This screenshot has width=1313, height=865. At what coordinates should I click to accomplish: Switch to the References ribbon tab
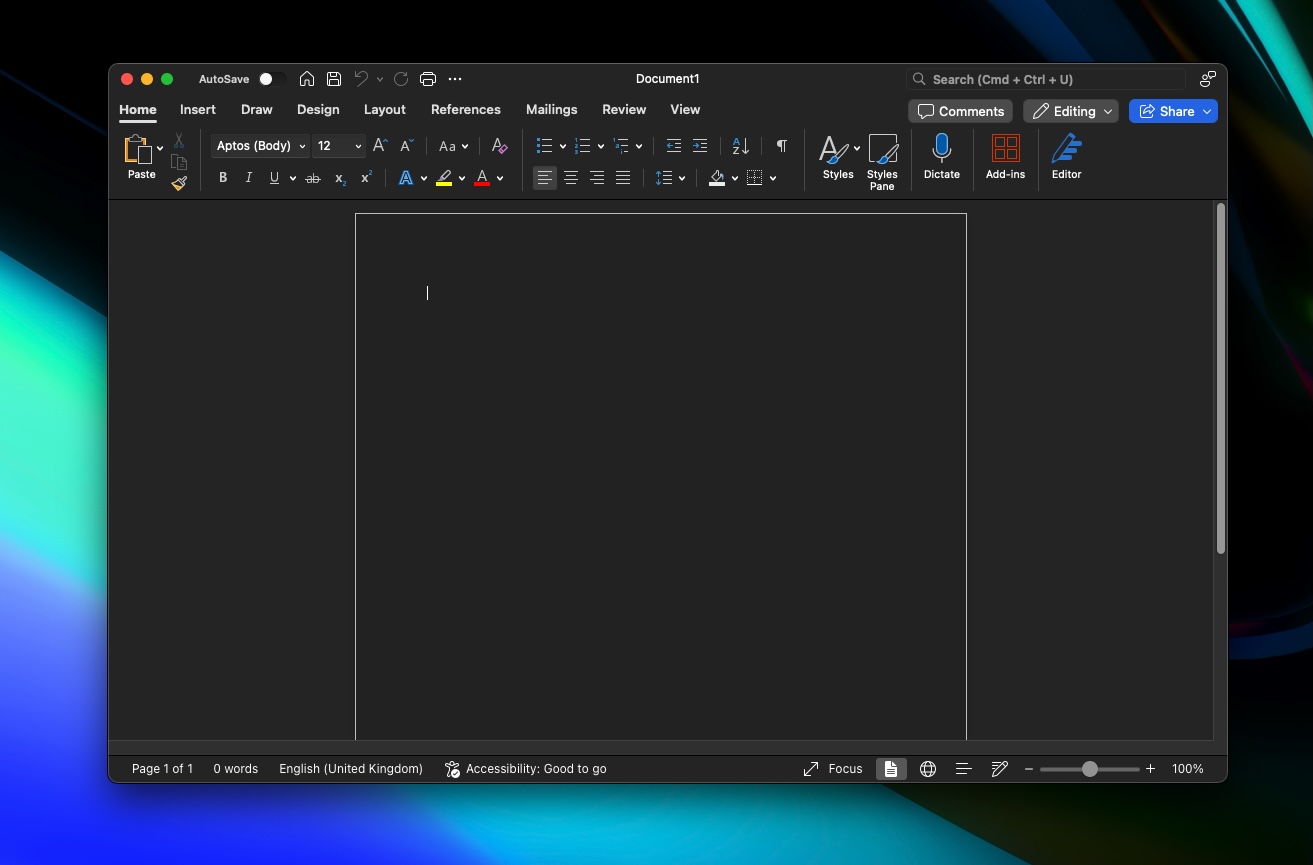point(466,109)
